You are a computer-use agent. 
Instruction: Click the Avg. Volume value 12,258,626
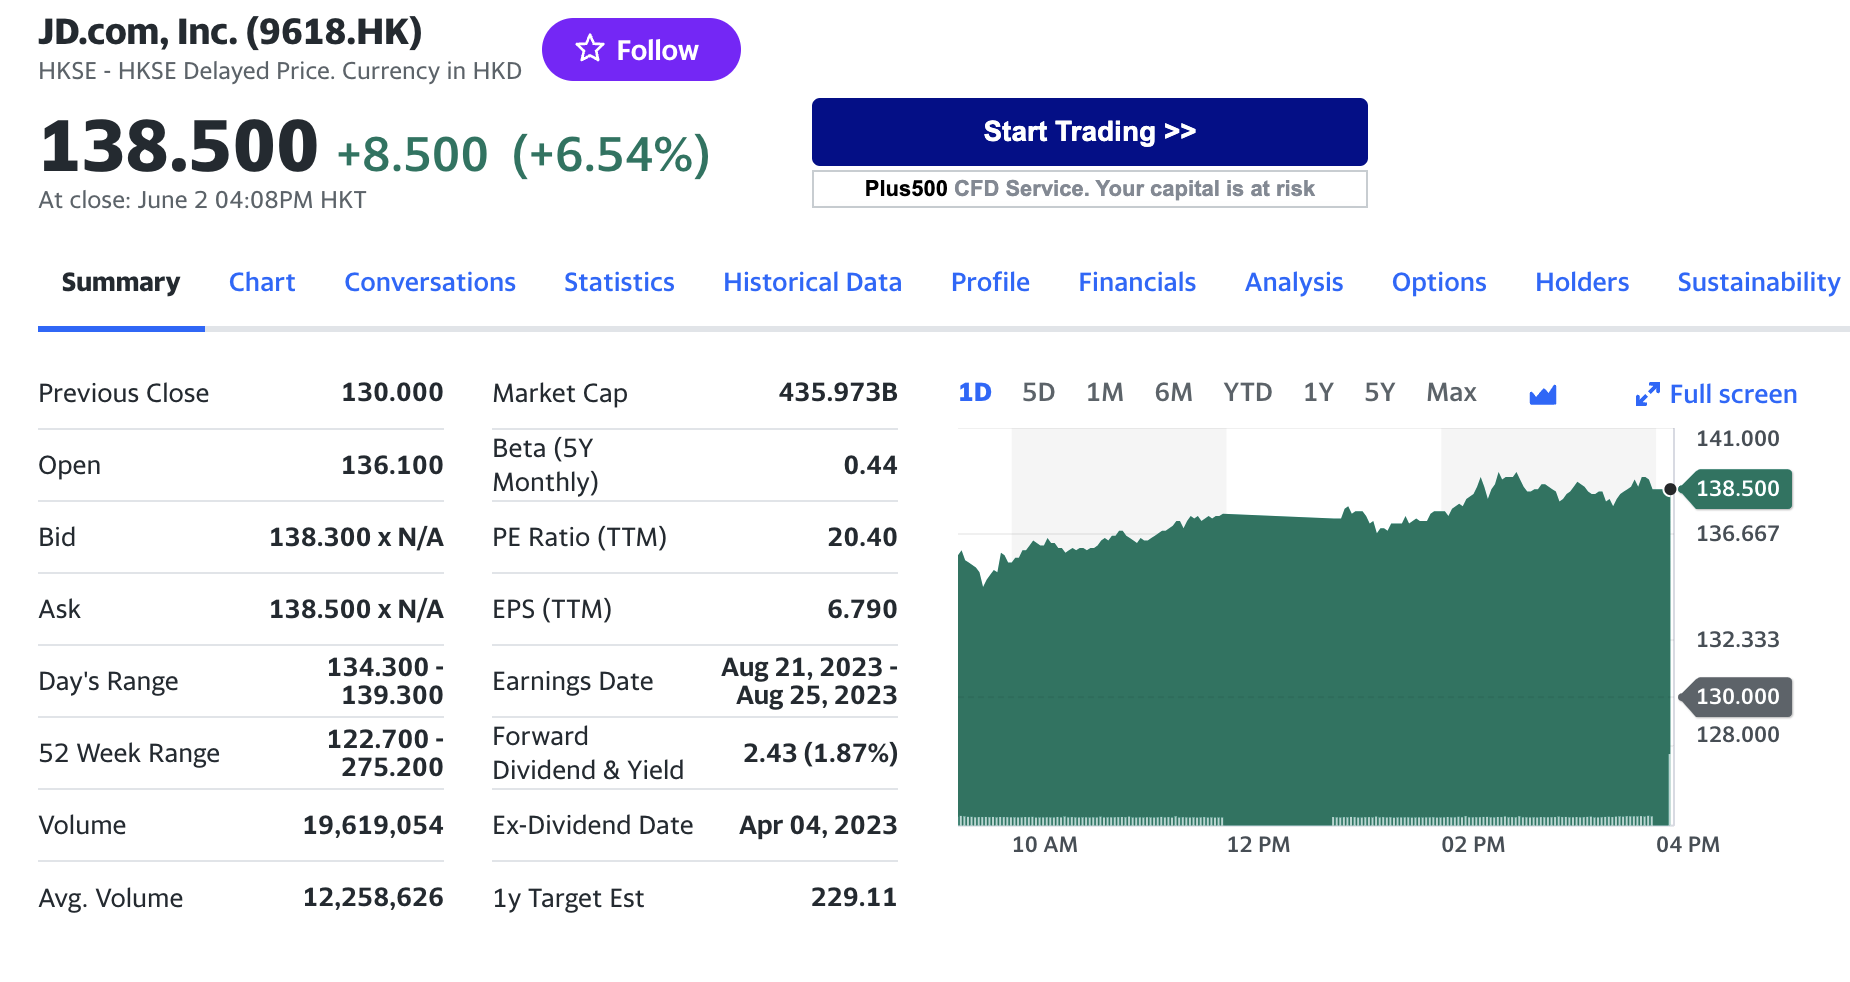(373, 897)
